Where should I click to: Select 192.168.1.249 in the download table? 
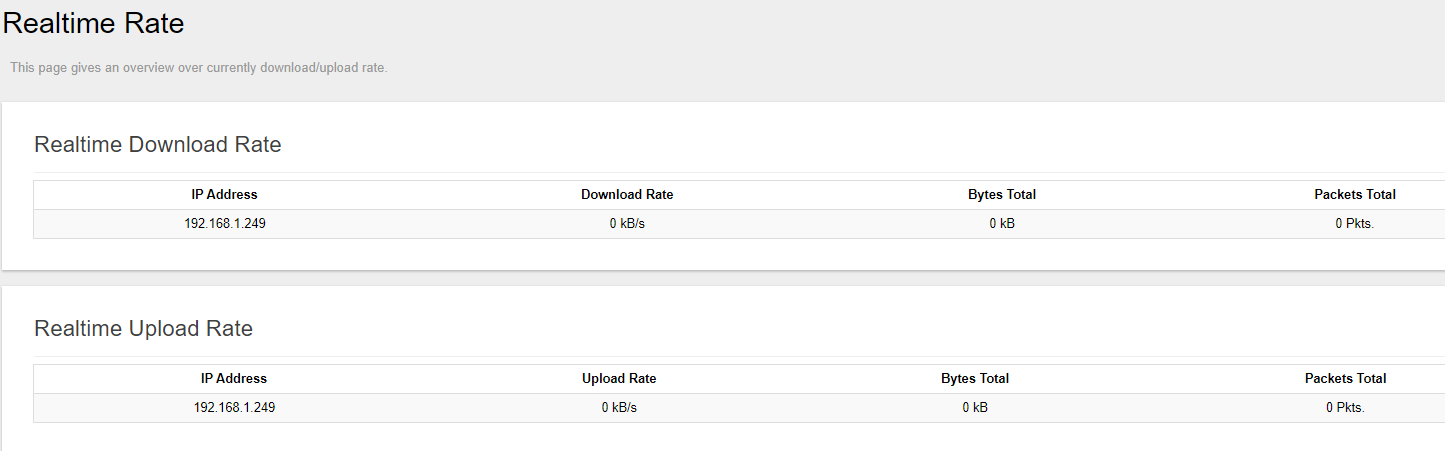tap(225, 224)
